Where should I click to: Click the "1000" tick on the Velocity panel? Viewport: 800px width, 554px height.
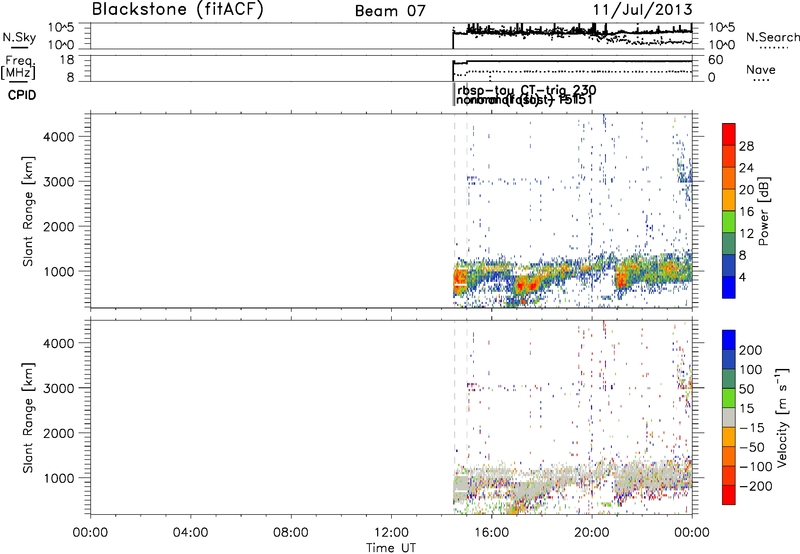click(x=58, y=478)
